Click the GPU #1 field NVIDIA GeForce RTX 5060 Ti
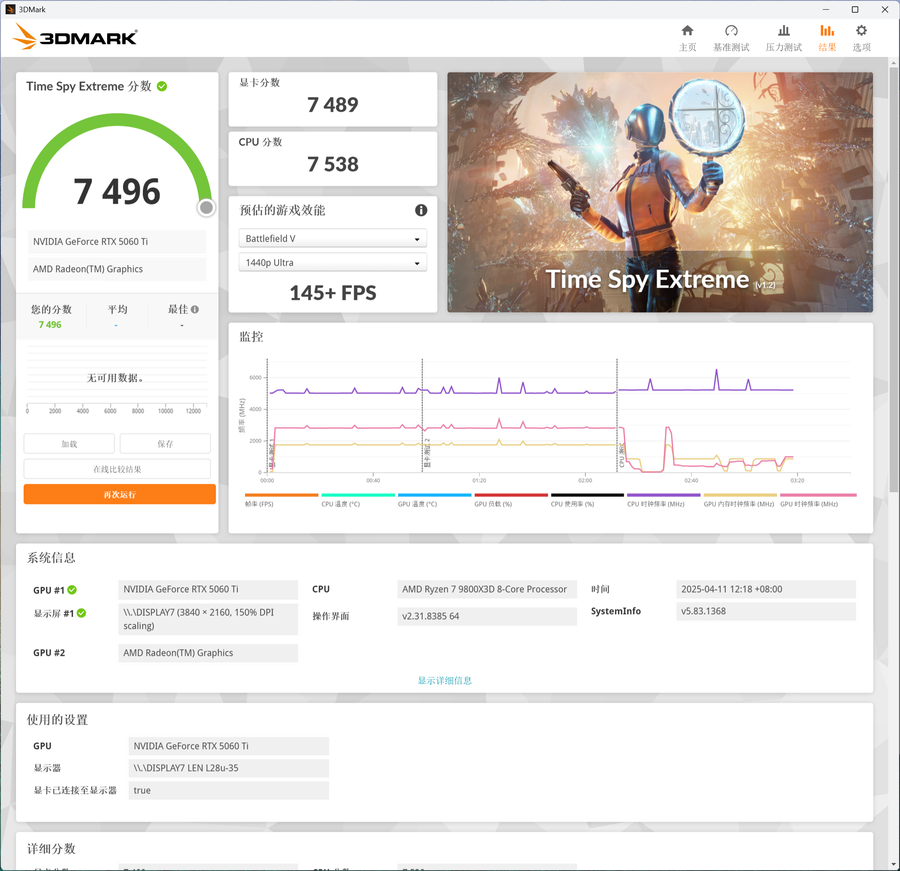Image resolution: width=900 pixels, height=871 pixels. [208, 590]
